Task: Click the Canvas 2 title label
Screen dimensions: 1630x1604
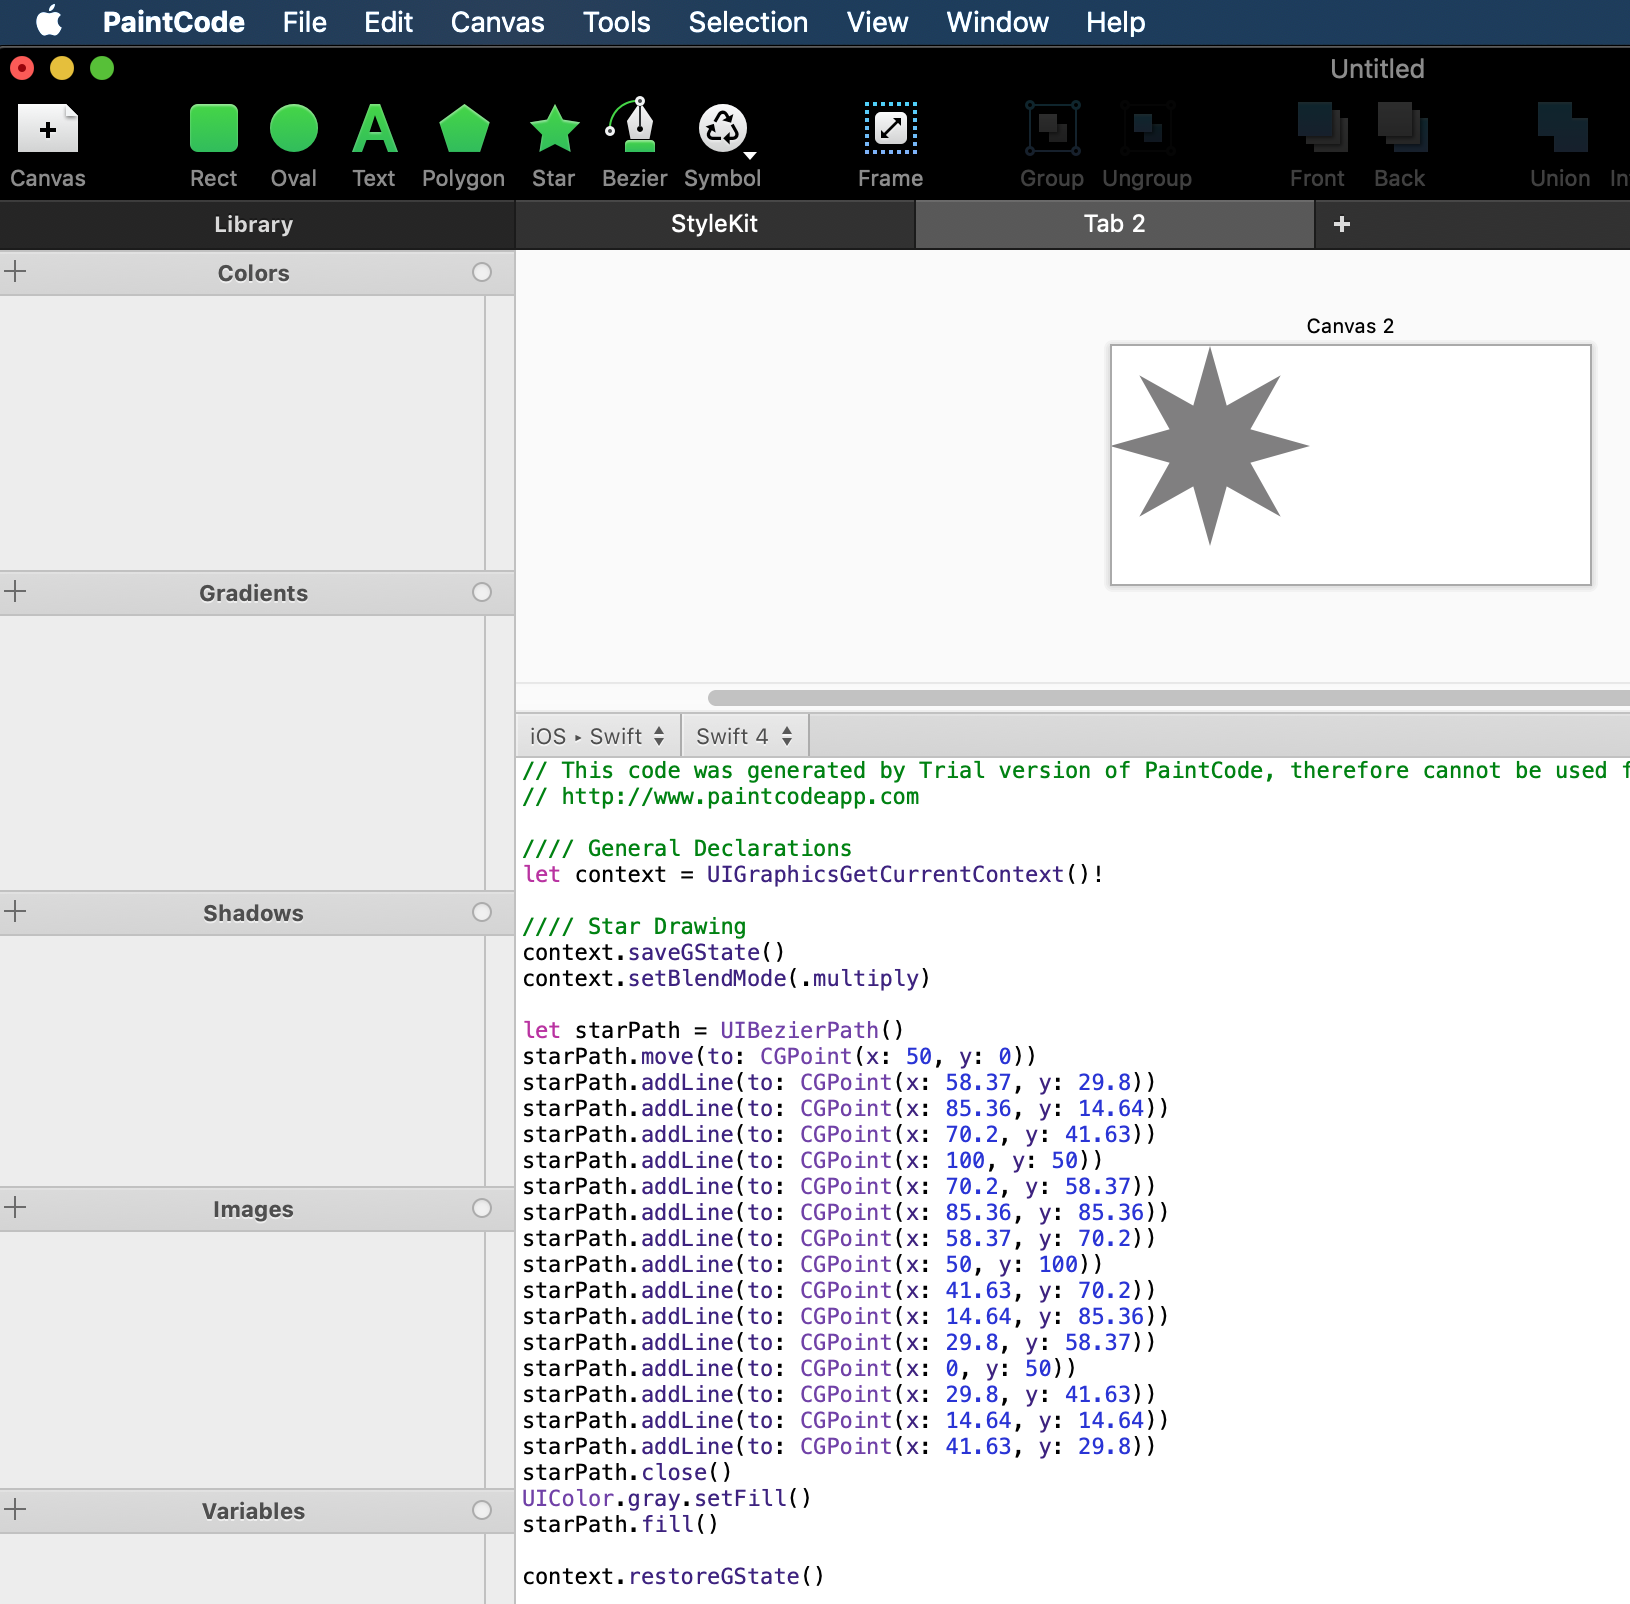Action: (x=1350, y=326)
